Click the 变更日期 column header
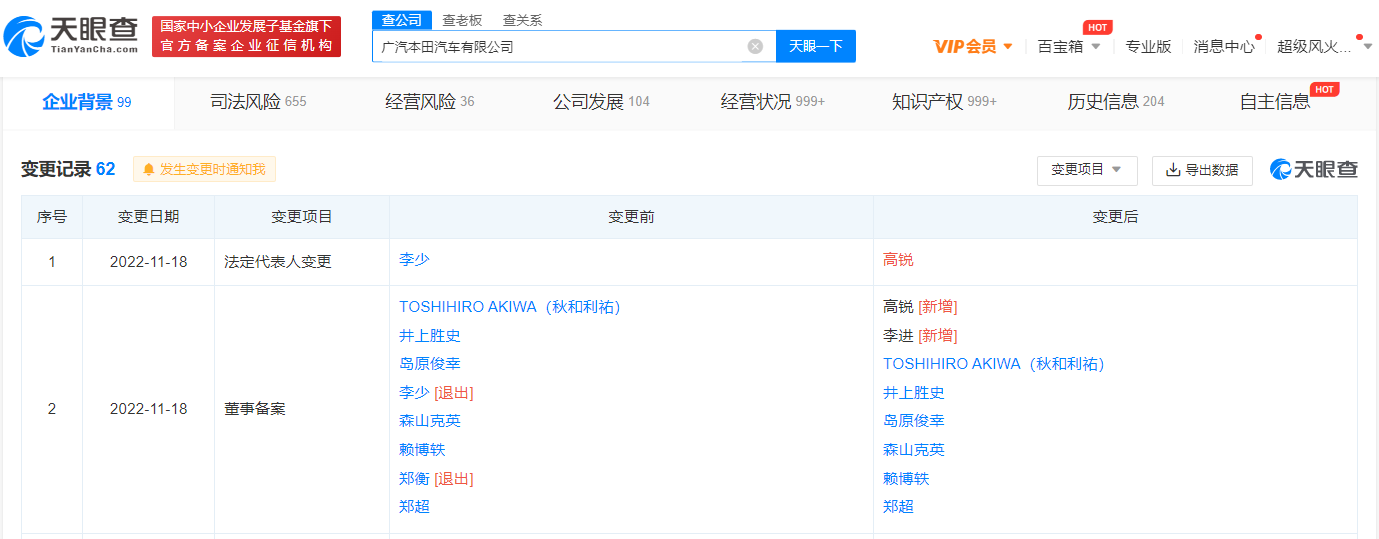 pos(149,217)
